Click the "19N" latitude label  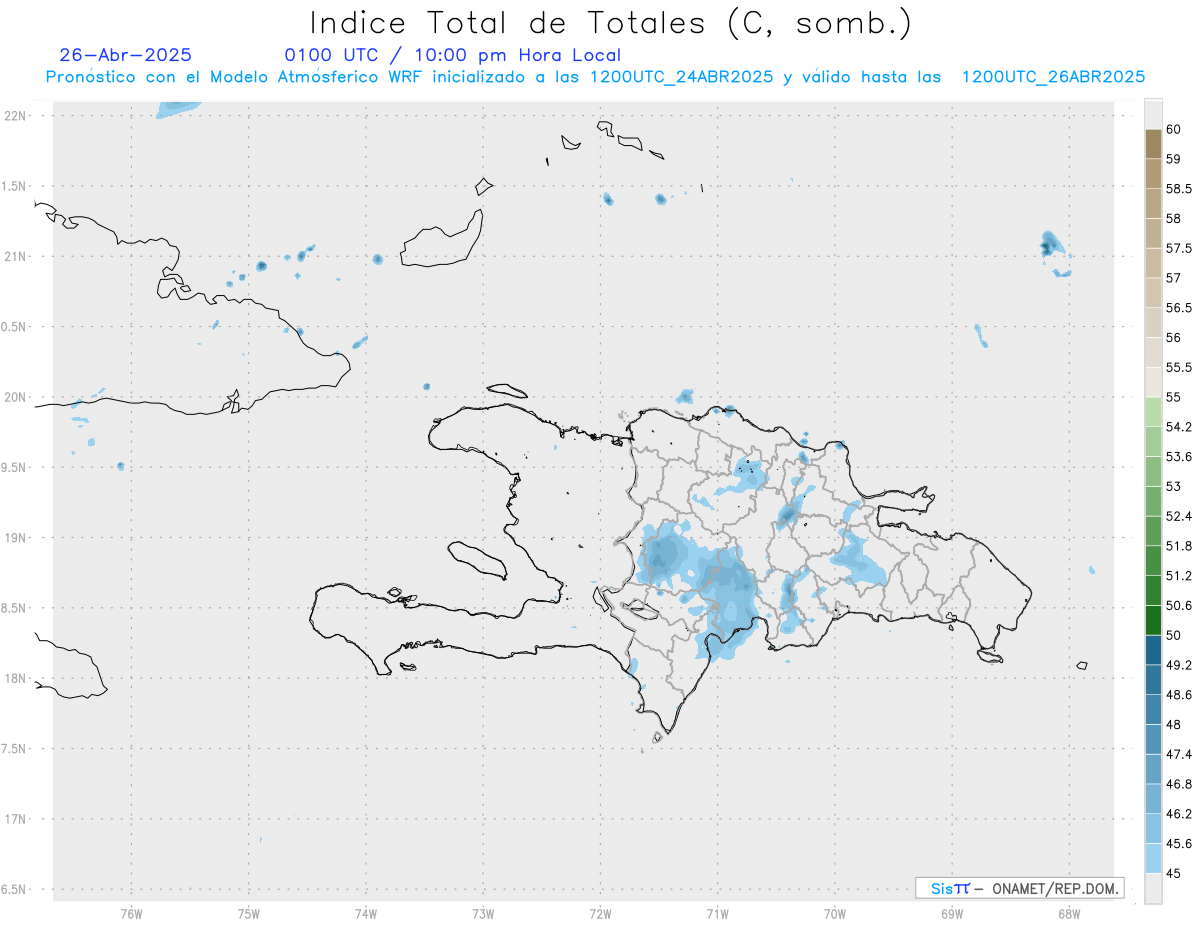pyautogui.click(x=16, y=537)
